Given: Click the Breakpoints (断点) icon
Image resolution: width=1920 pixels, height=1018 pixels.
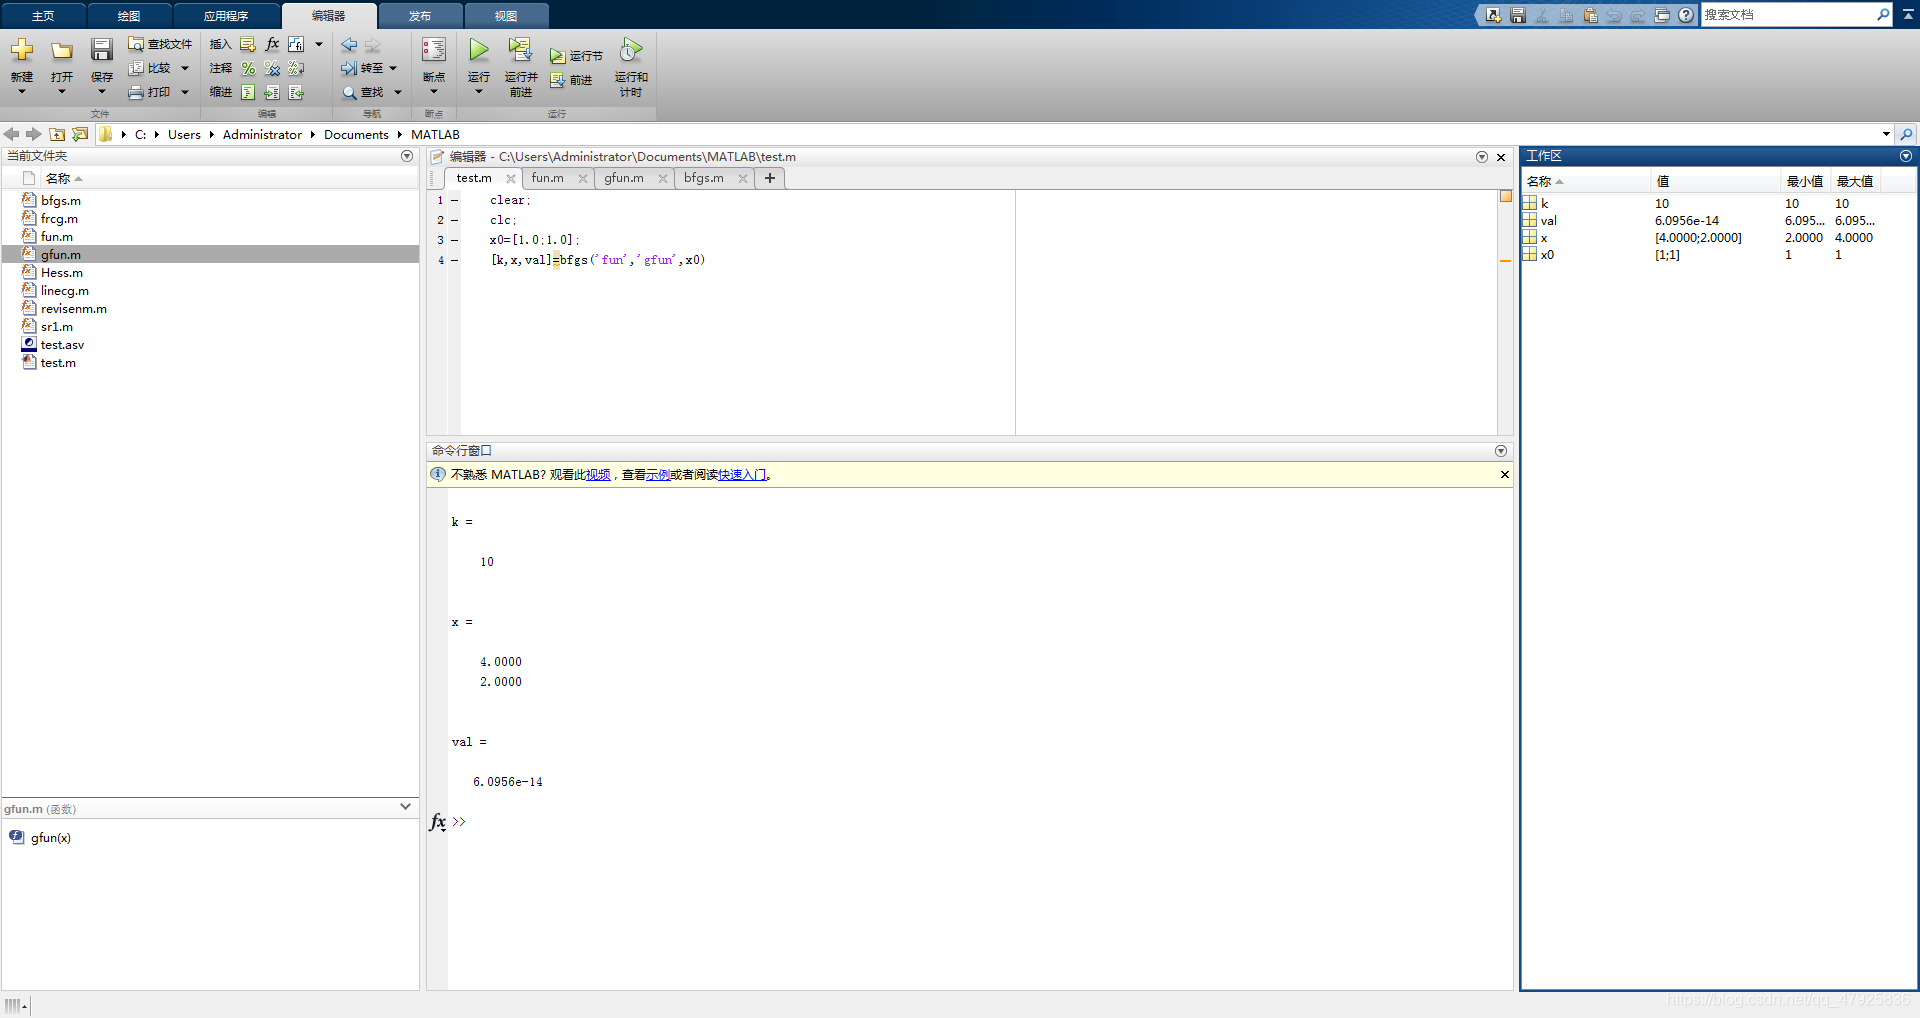Looking at the screenshot, I should (x=434, y=51).
